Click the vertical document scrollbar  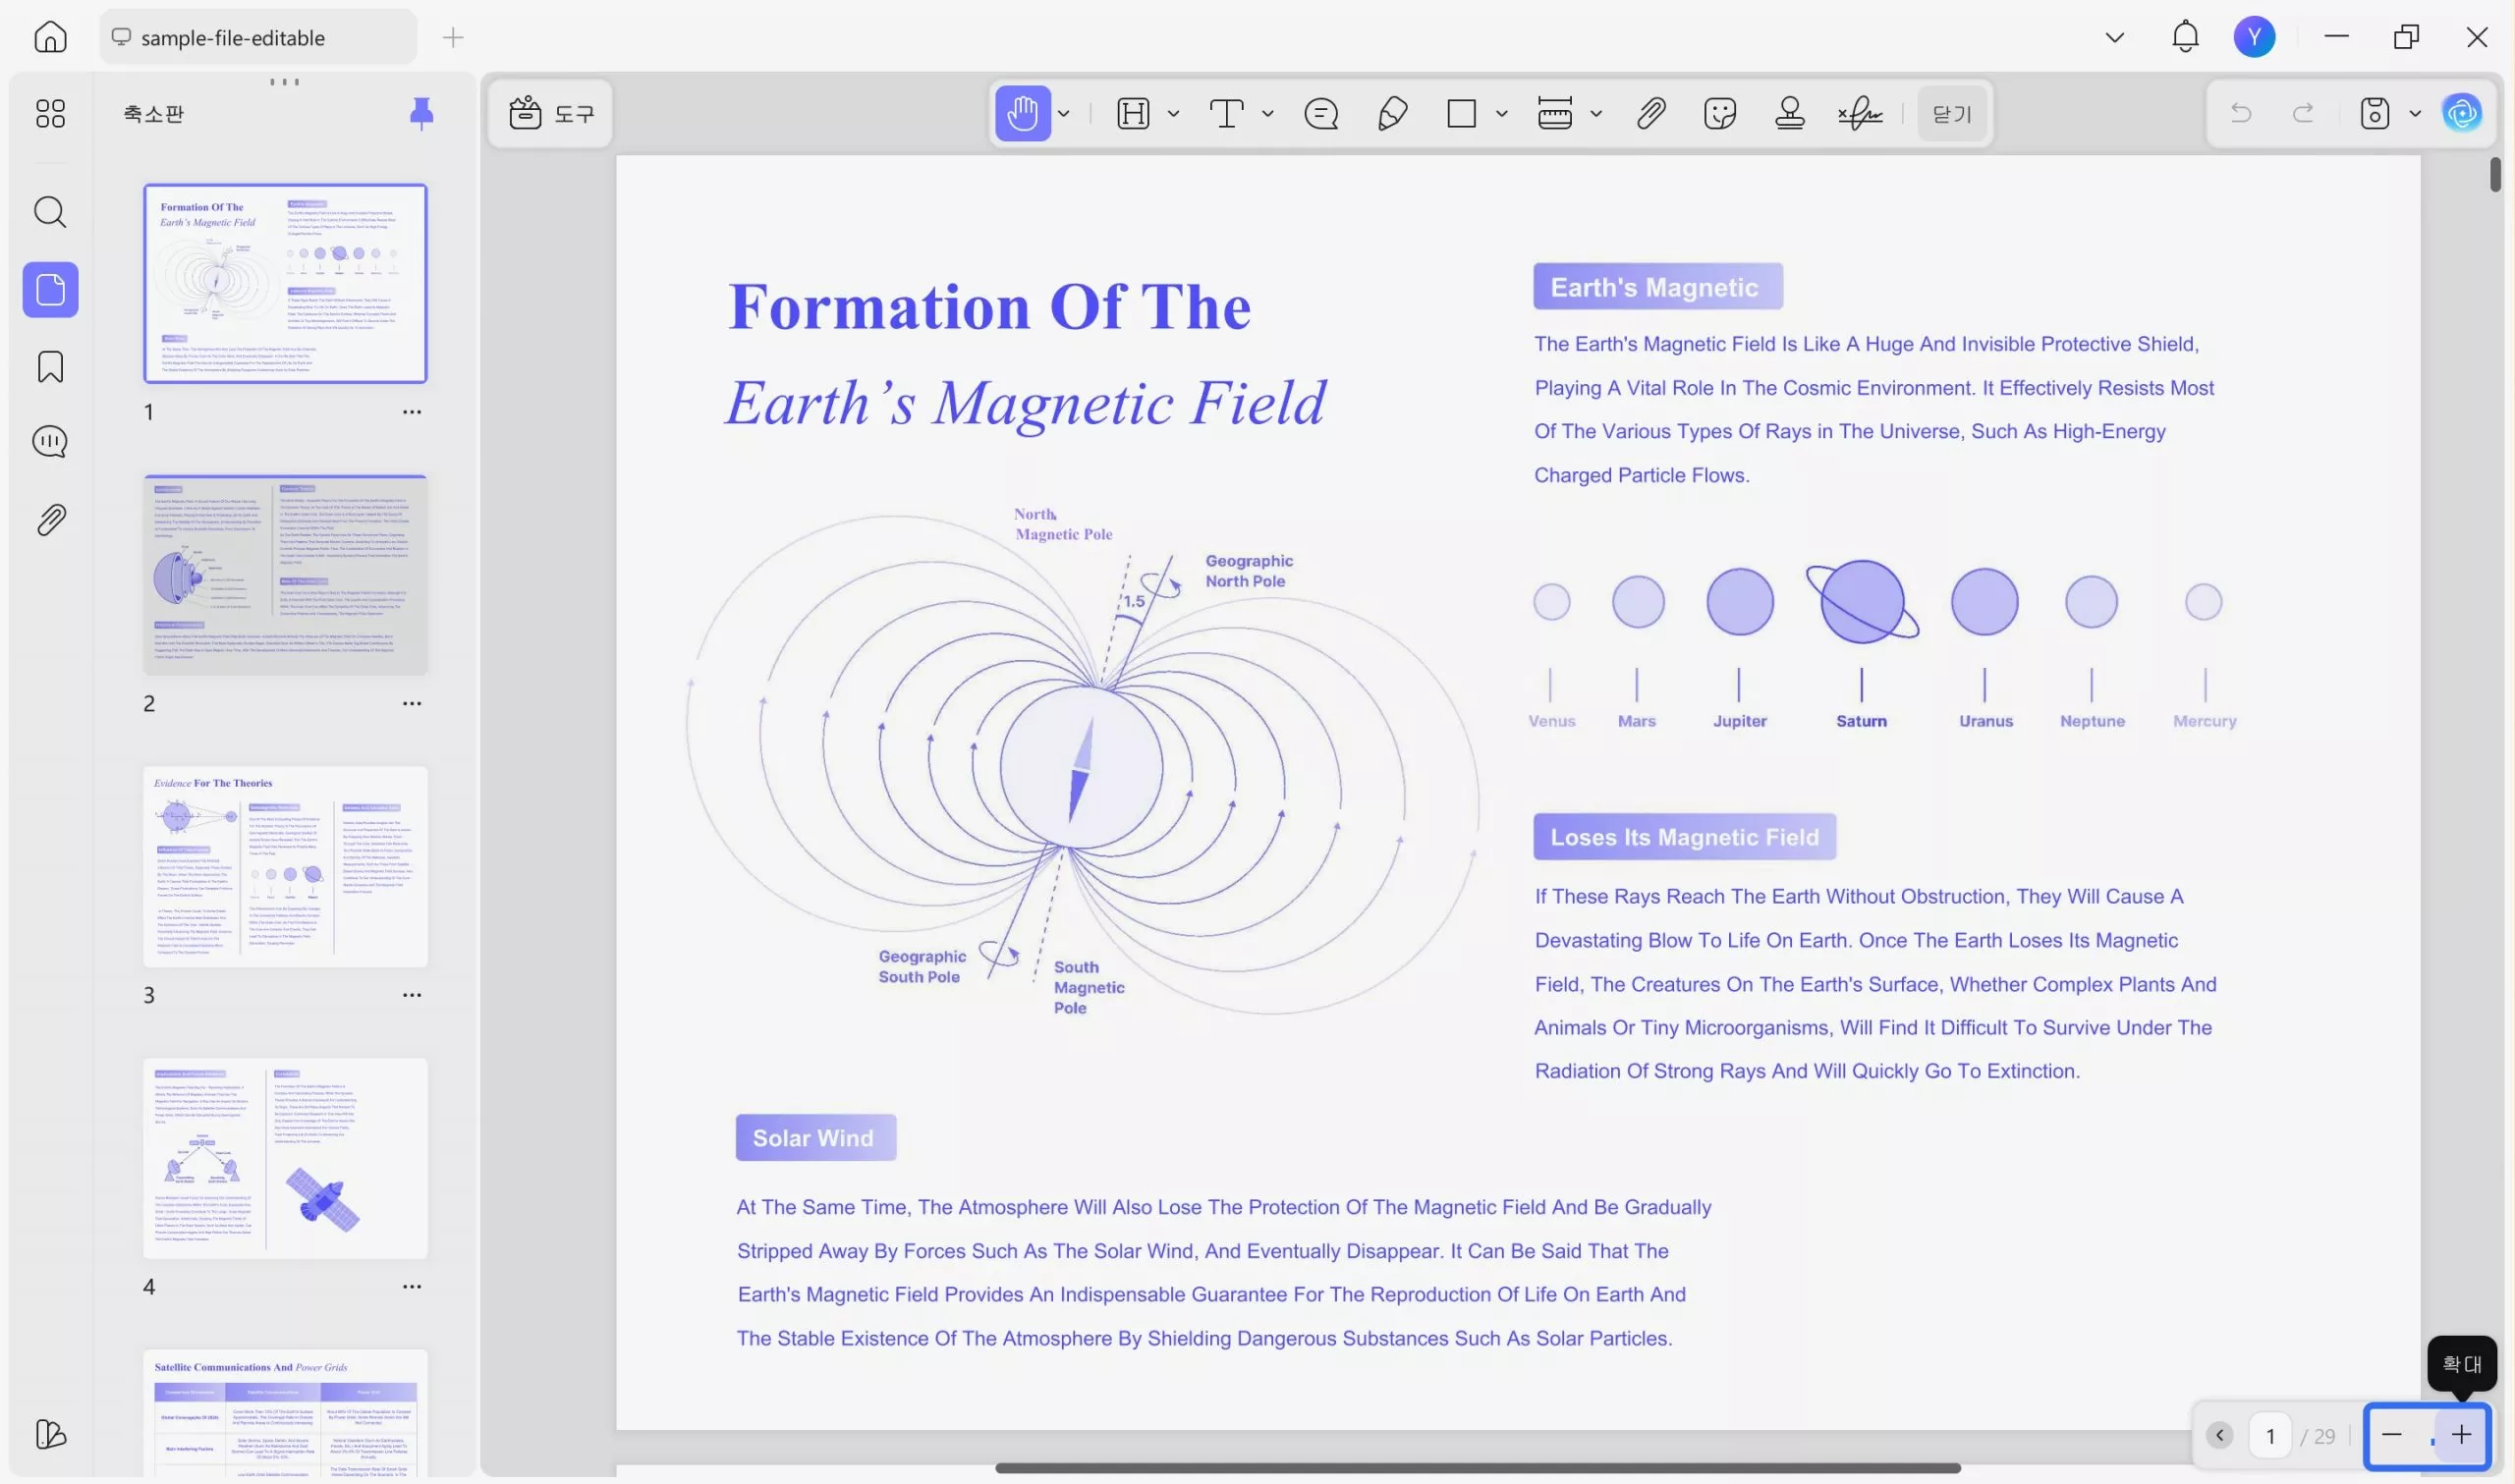(x=2495, y=174)
